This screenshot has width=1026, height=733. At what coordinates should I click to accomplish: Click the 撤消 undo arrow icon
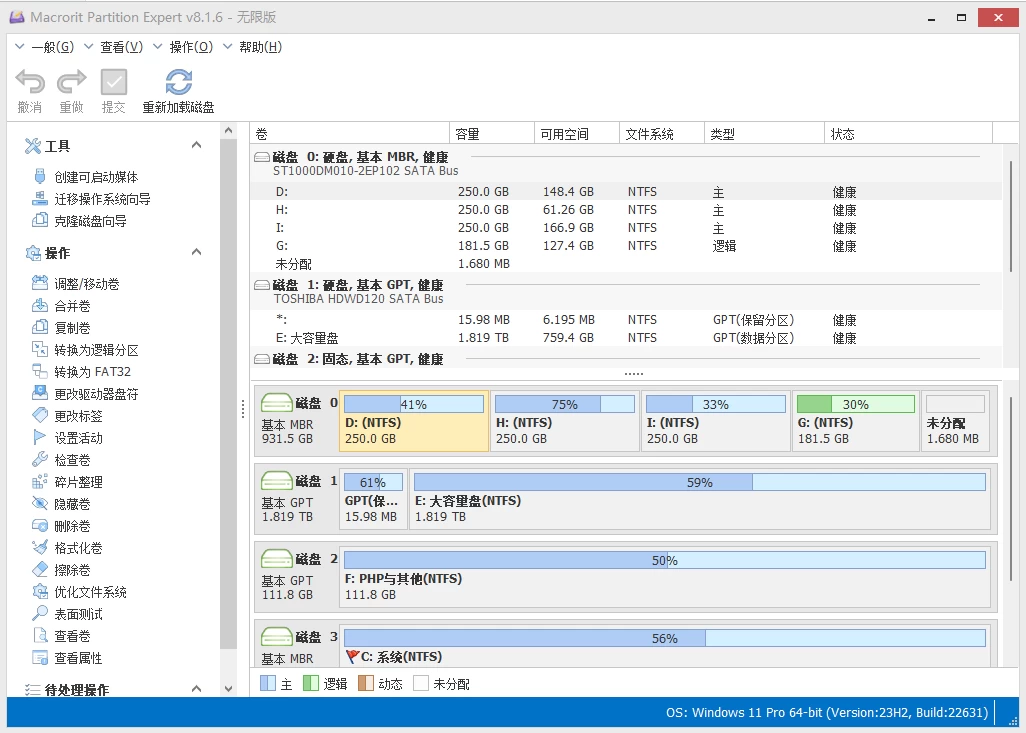coord(30,82)
